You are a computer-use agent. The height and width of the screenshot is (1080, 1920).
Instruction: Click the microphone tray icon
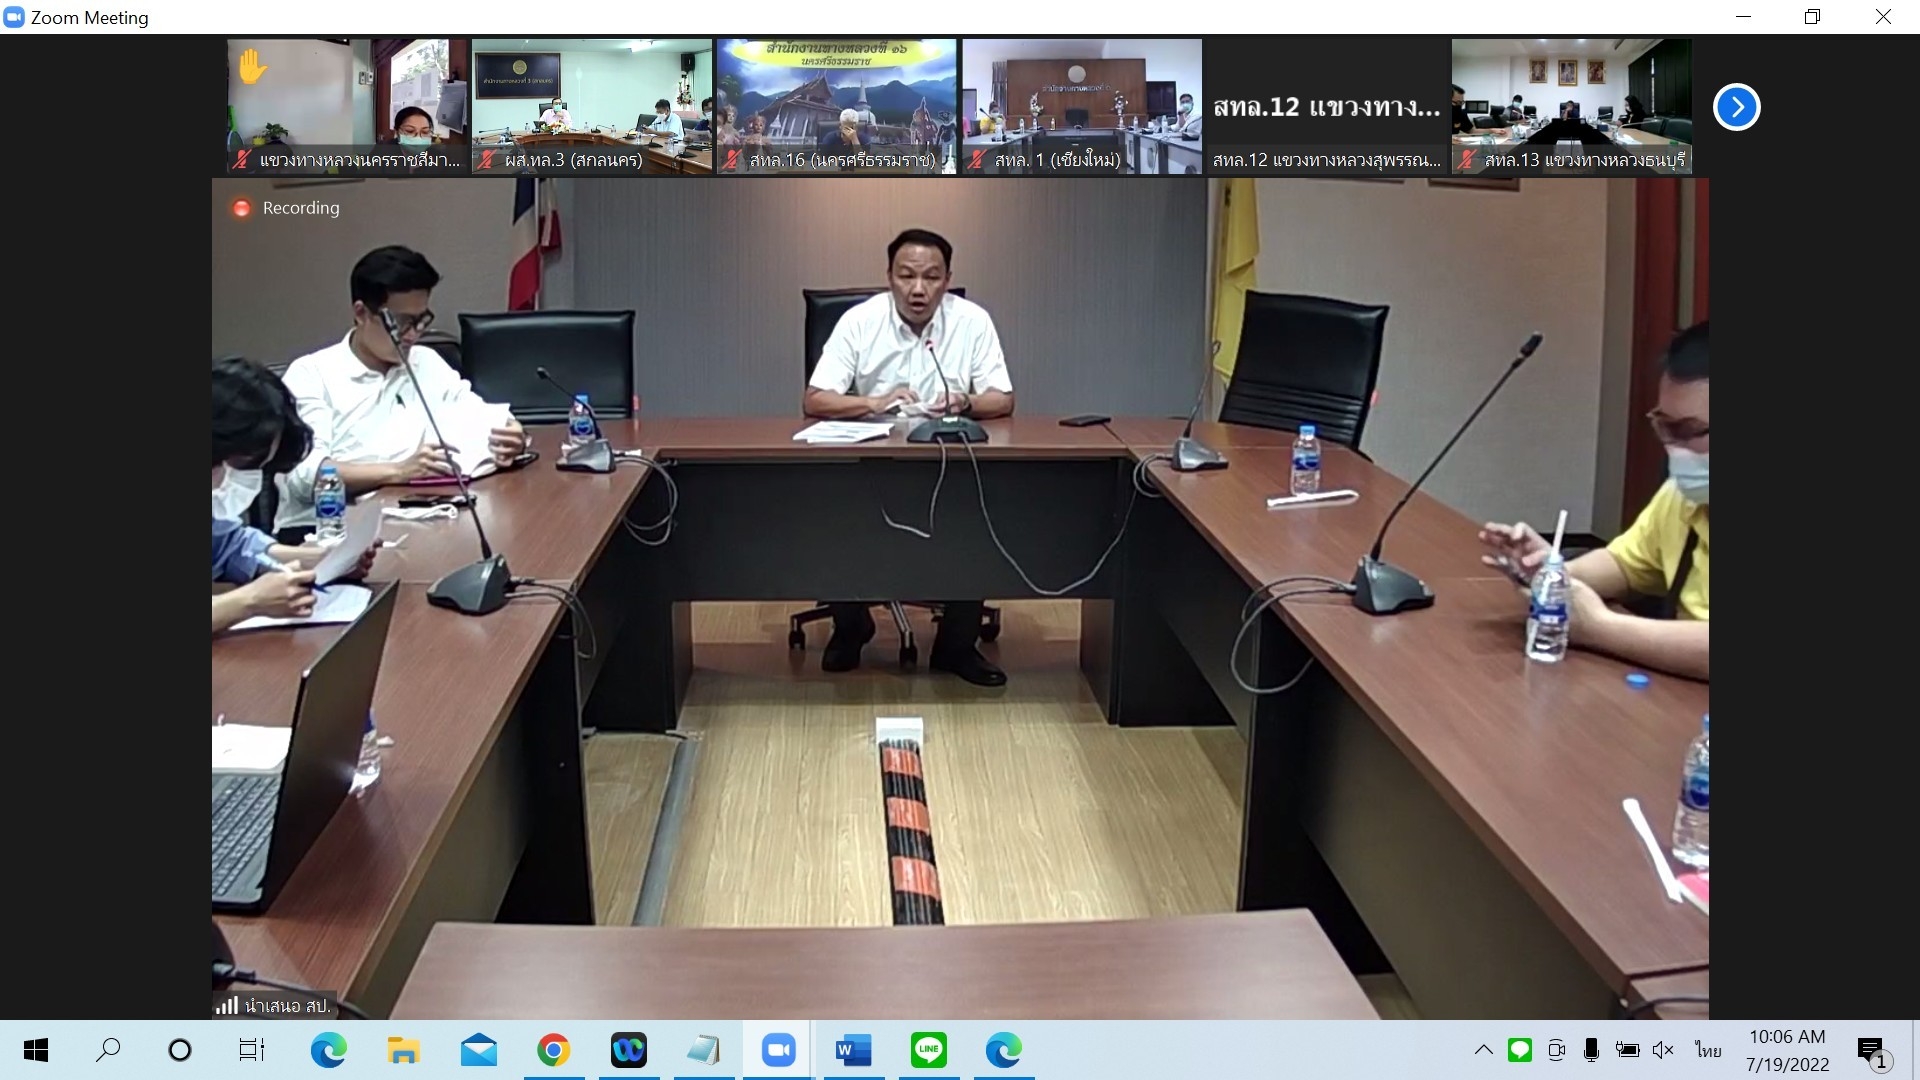1591,1050
